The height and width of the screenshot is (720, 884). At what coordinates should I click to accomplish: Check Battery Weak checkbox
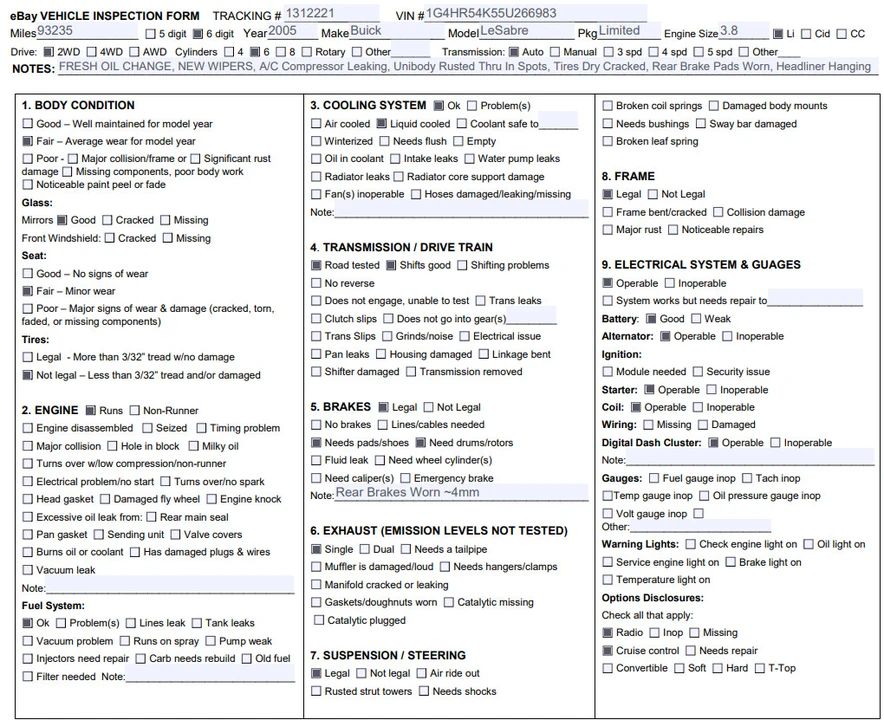[x=696, y=319]
